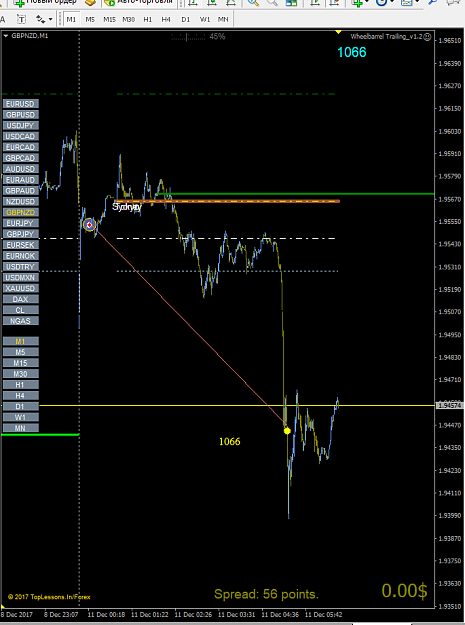Viewport: 465px width, 625px height.
Task: Click the New Order button in toolbar
Action: [x=45, y=2]
